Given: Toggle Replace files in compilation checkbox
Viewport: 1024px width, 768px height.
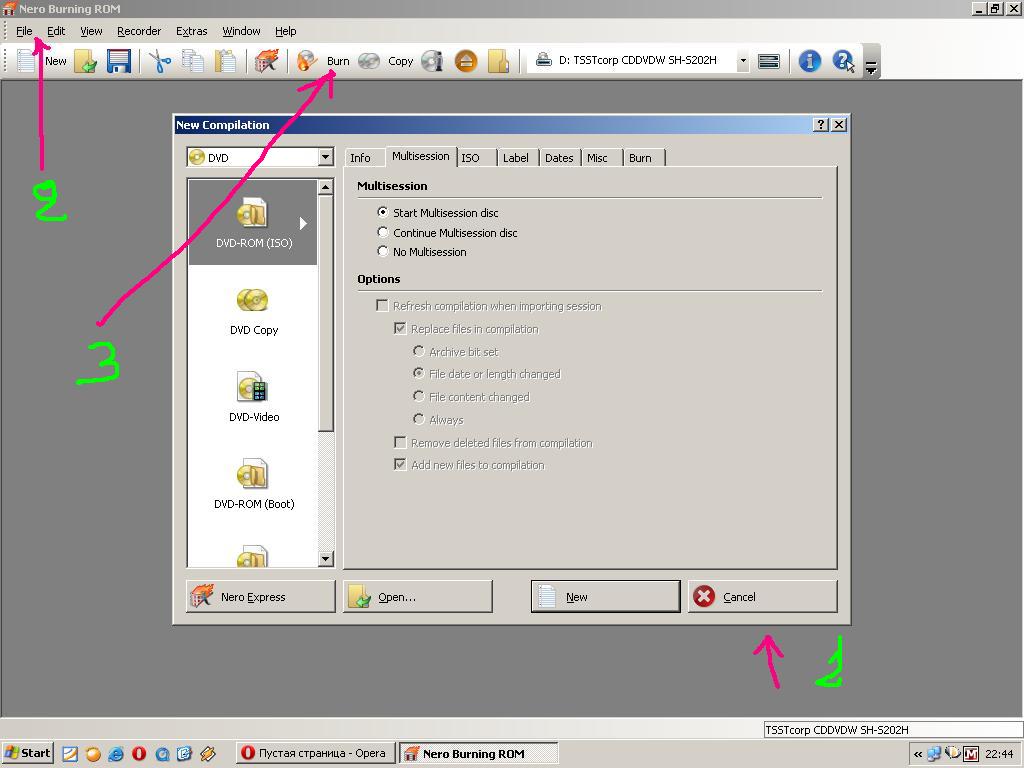Looking at the screenshot, I should click(x=467, y=328).
